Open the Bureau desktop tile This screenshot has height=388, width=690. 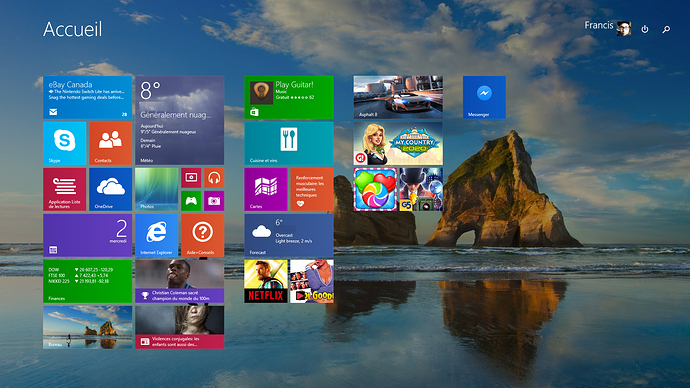click(88, 327)
